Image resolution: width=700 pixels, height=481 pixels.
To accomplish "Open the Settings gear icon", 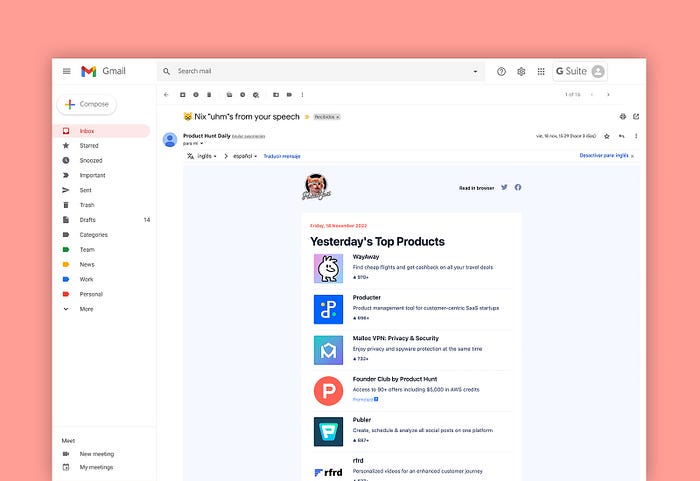I will click(x=521, y=71).
